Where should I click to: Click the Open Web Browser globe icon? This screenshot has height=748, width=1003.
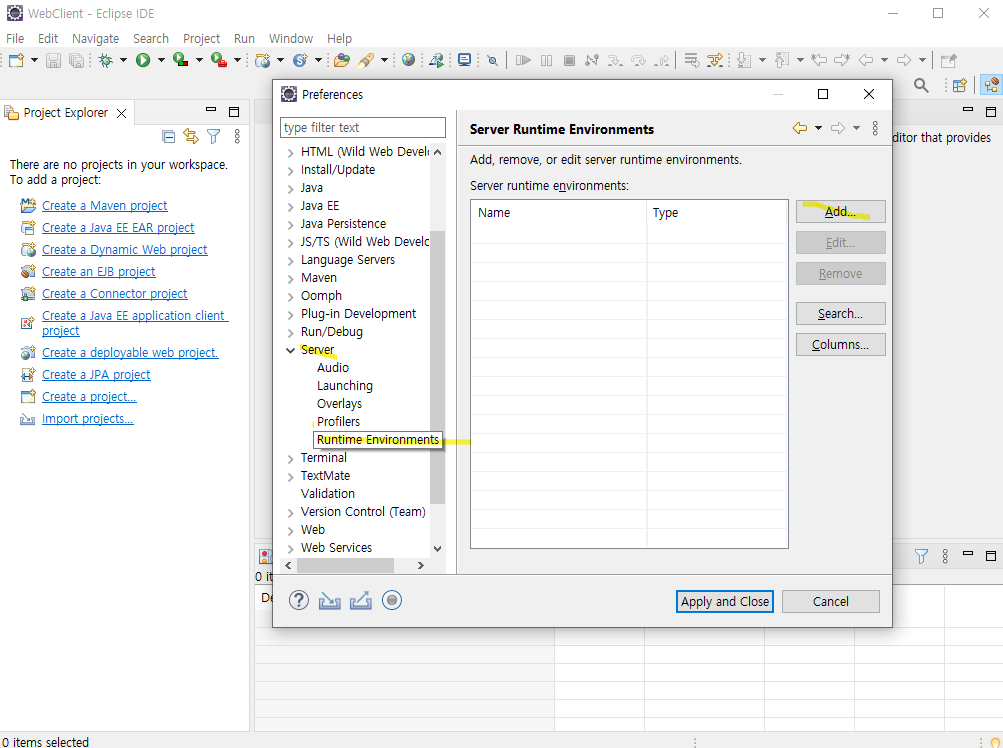click(x=409, y=60)
